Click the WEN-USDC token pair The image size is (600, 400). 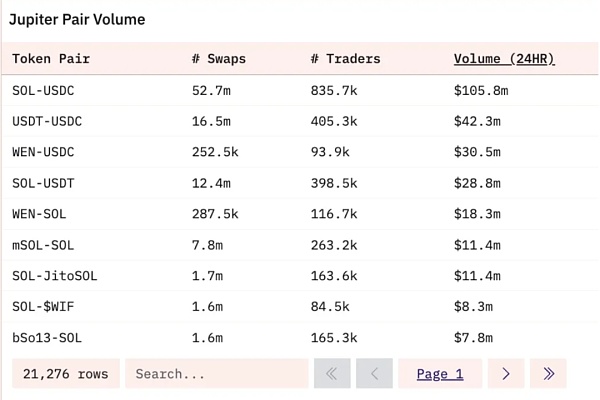point(43,152)
